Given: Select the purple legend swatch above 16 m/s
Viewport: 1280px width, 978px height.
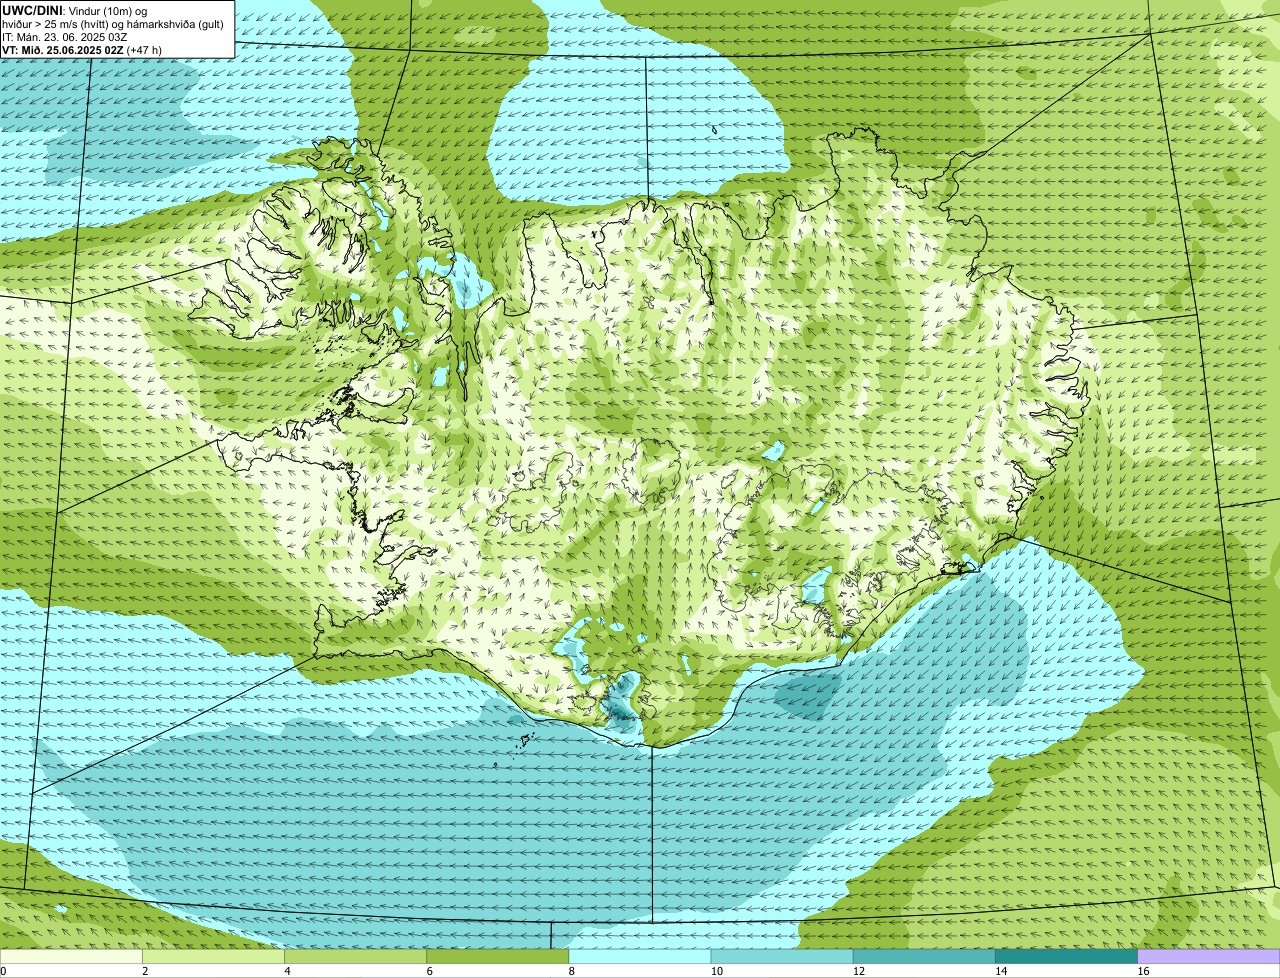Looking at the screenshot, I should click(x=1209, y=957).
